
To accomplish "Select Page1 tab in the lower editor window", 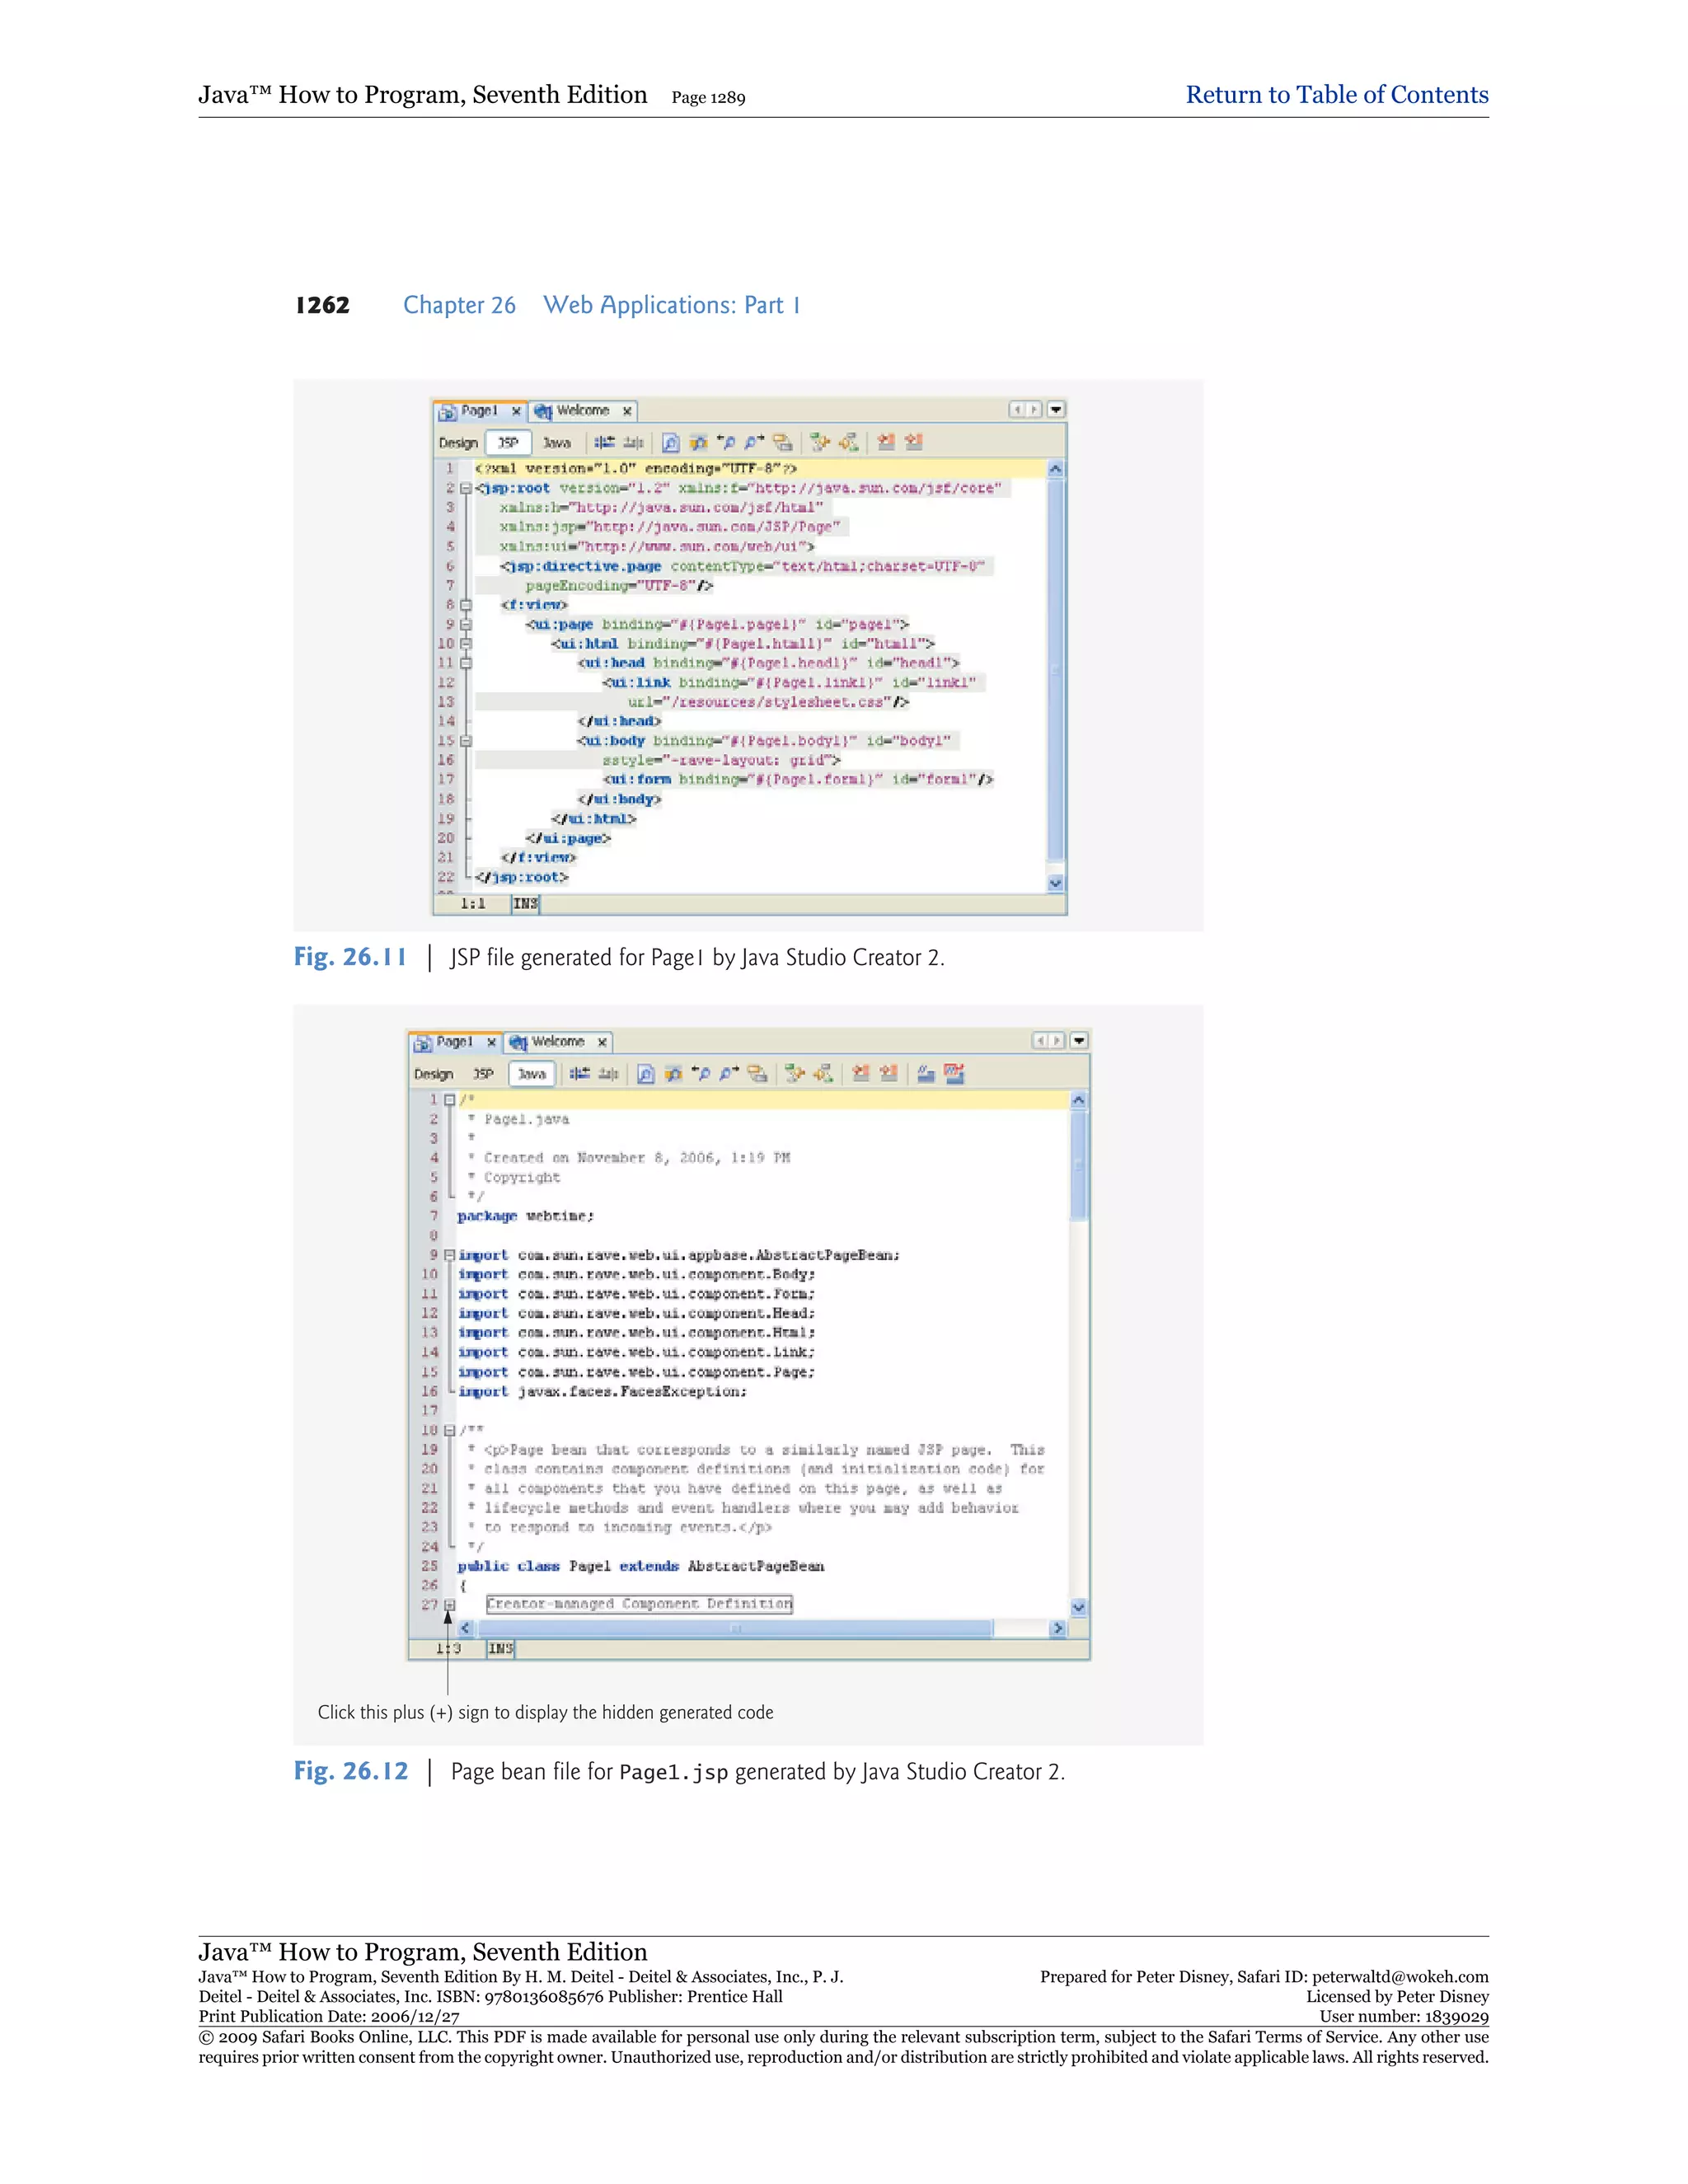I will (x=453, y=1041).
